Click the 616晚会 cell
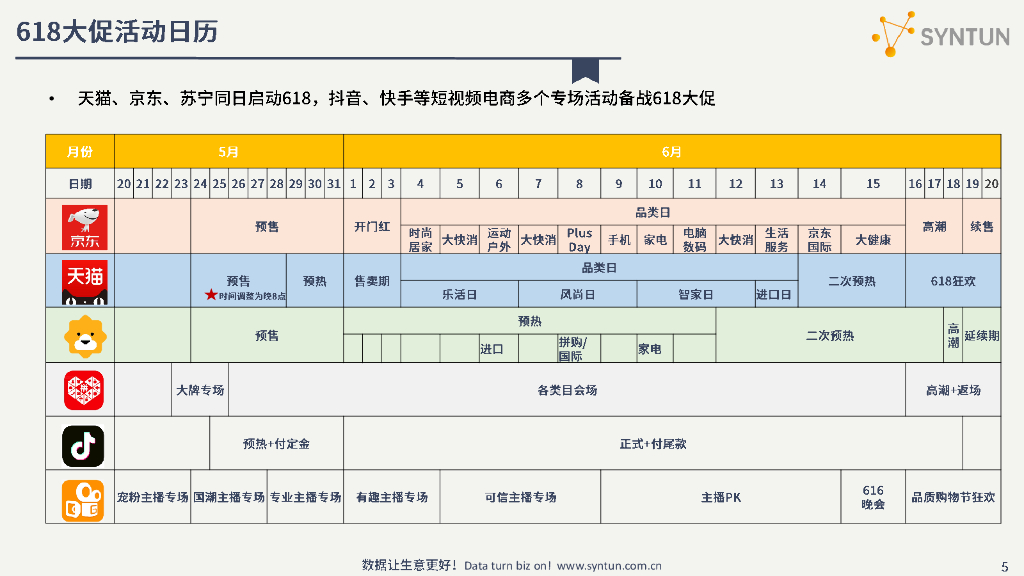The width and height of the screenshot is (1024, 576). pos(873,497)
